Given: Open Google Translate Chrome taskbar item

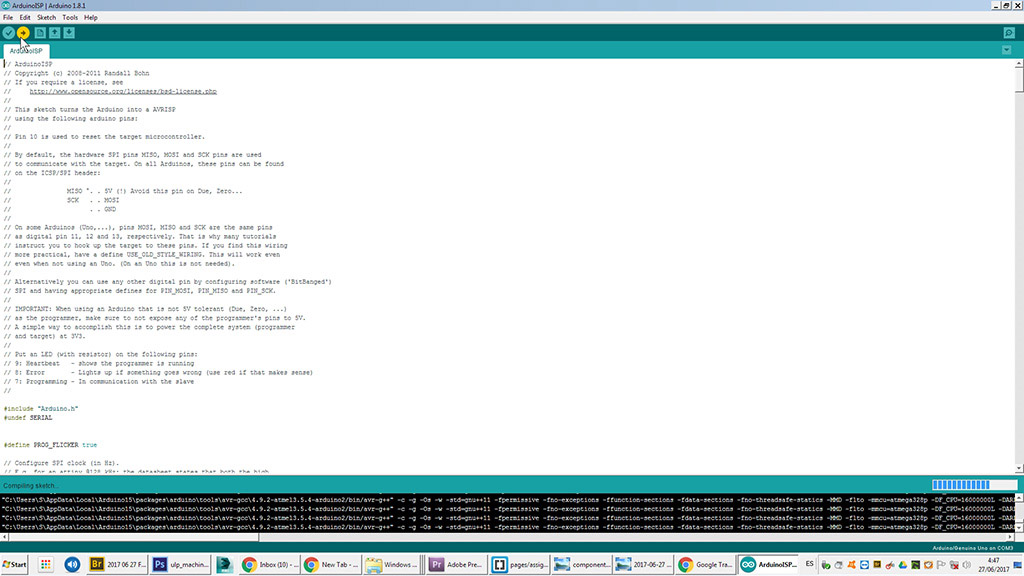Looking at the screenshot, I should pyautogui.click(x=706, y=564).
